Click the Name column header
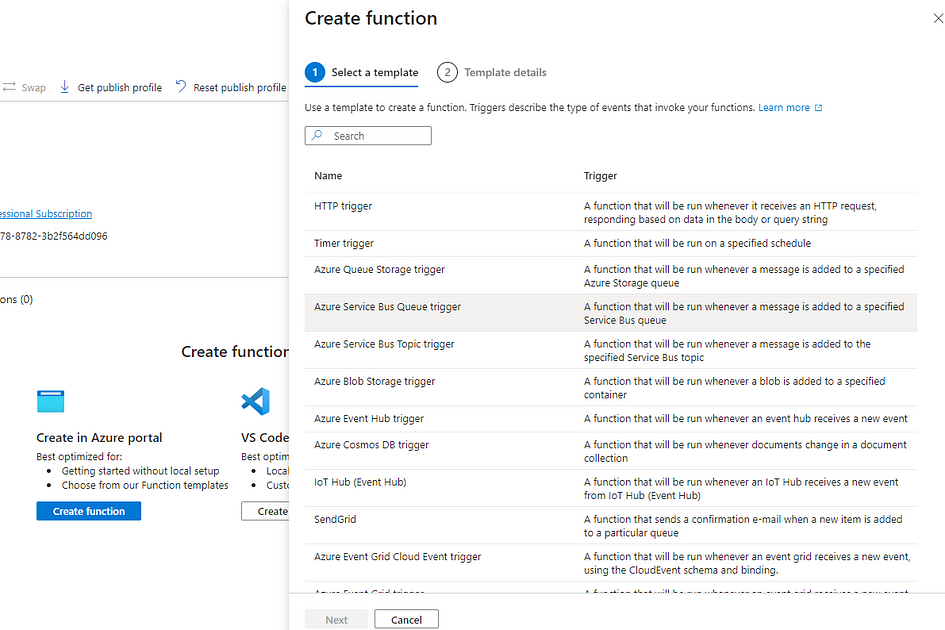Screen dimensions: 945x630 pos(328,176)
